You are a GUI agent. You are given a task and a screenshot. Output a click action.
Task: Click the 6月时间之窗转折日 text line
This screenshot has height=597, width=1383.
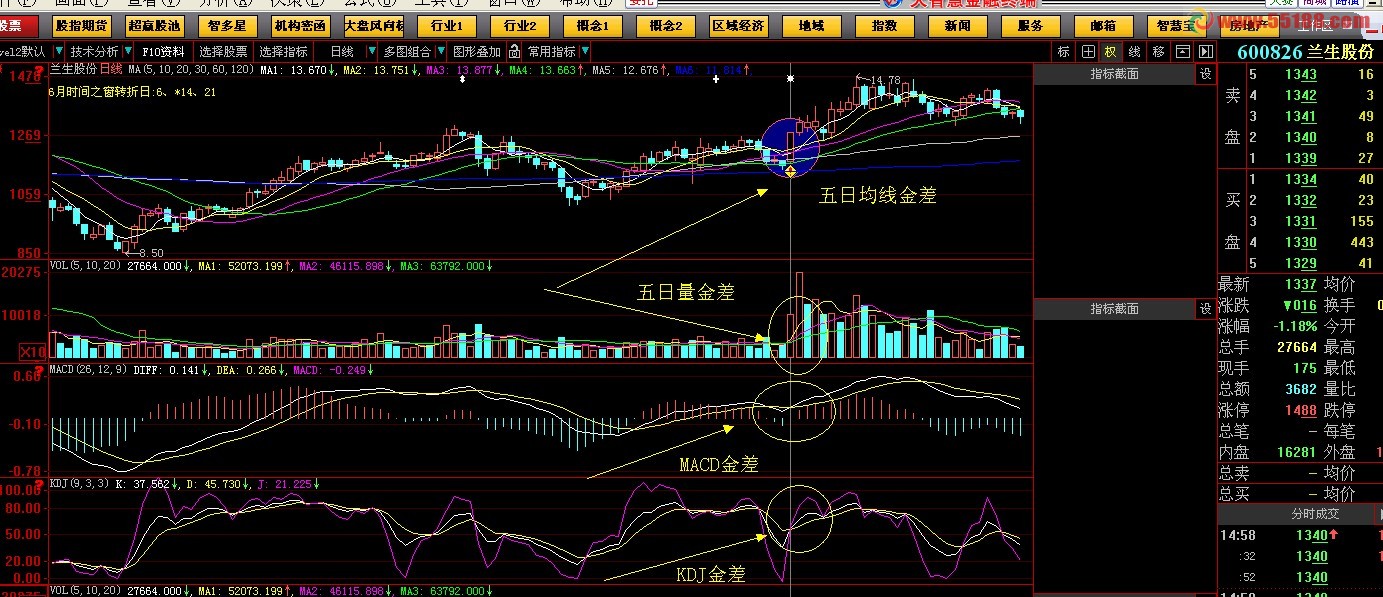(132, 91)
